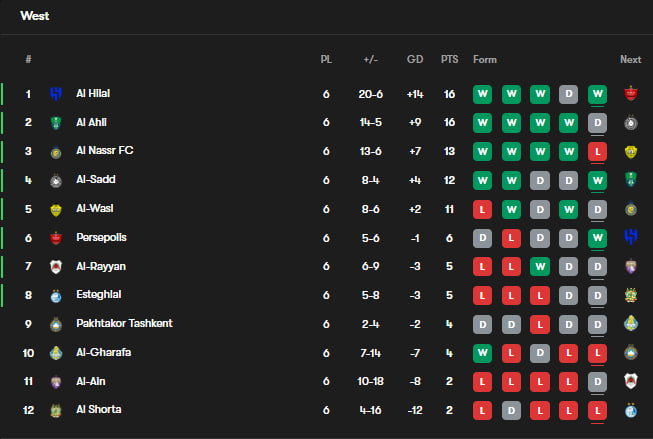Click the Persepolis red crest icon
This screenshot has height=439, width=653.
[56, 238]
